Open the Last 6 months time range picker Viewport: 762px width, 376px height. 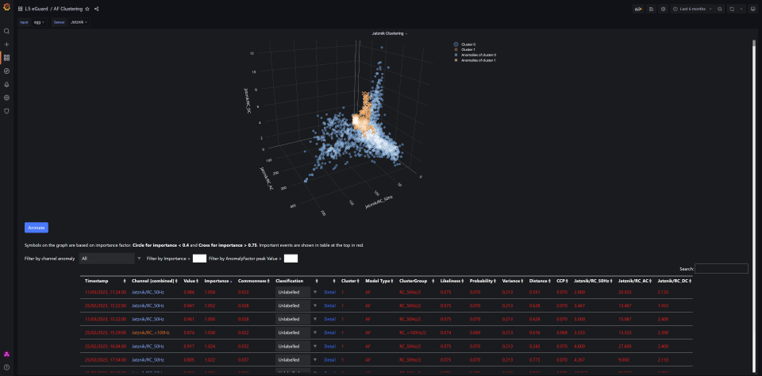(x=692, y=9)
